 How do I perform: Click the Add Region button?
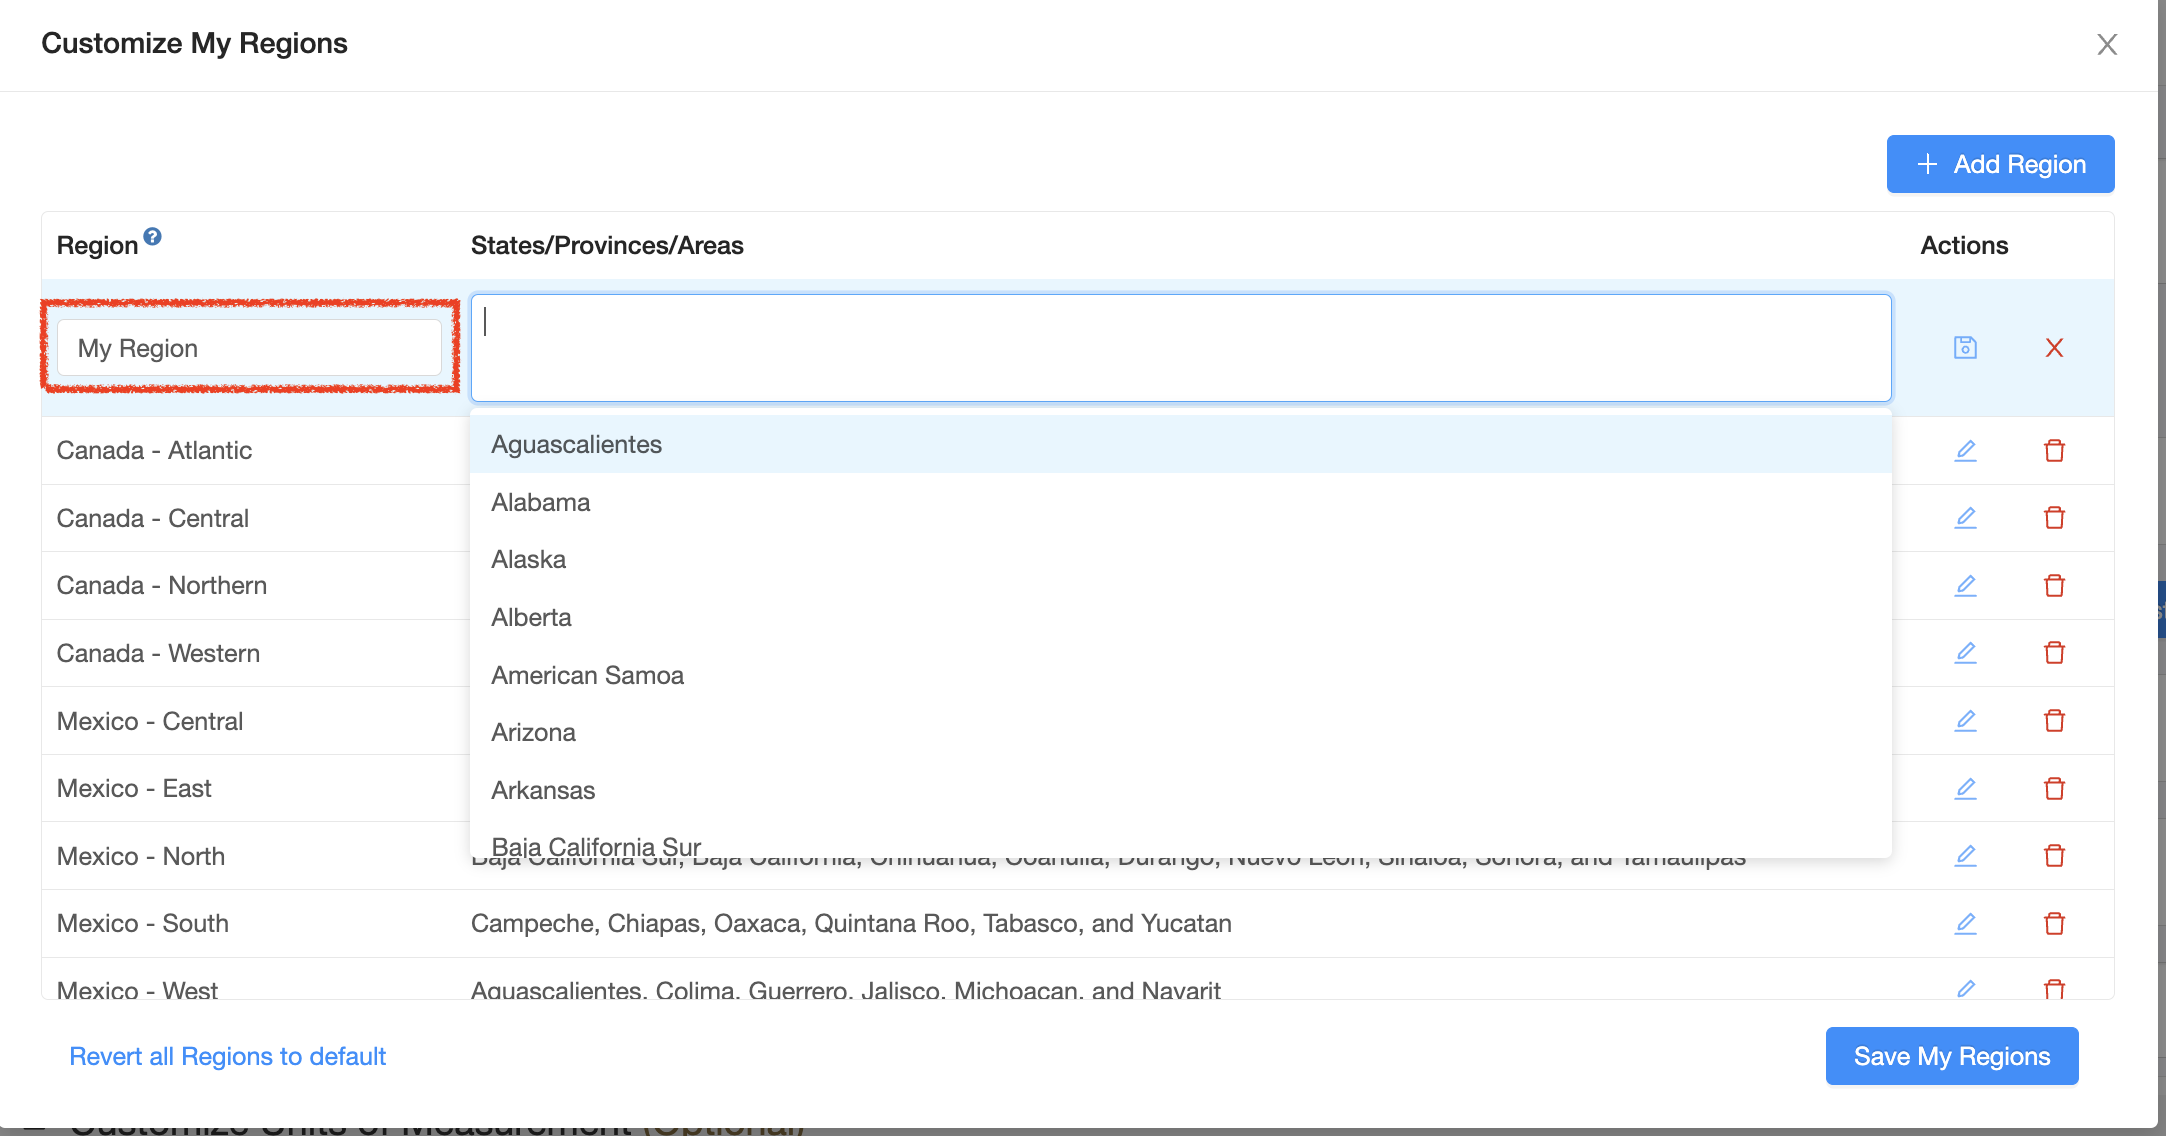pos(2000,164)
